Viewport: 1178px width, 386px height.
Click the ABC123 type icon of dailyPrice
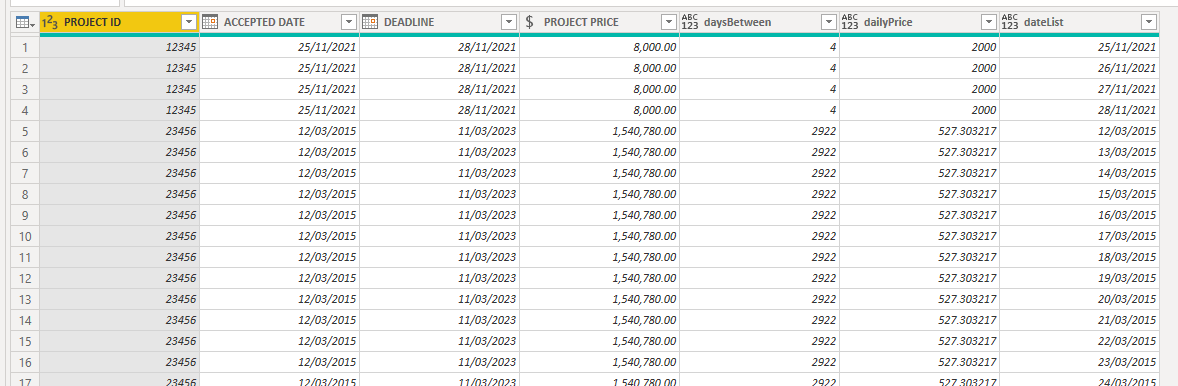click(x=850, y=23)
